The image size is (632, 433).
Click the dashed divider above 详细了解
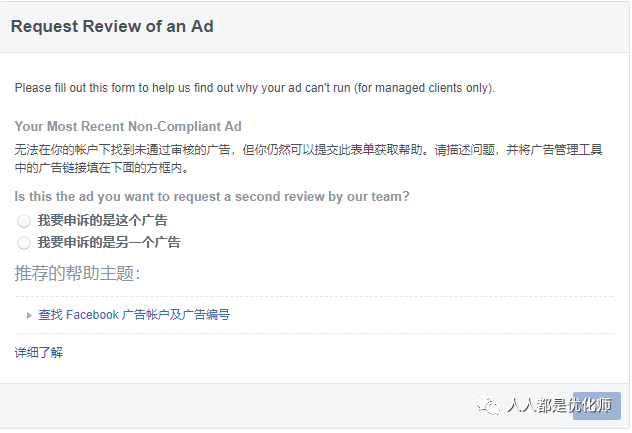point(314,333)
